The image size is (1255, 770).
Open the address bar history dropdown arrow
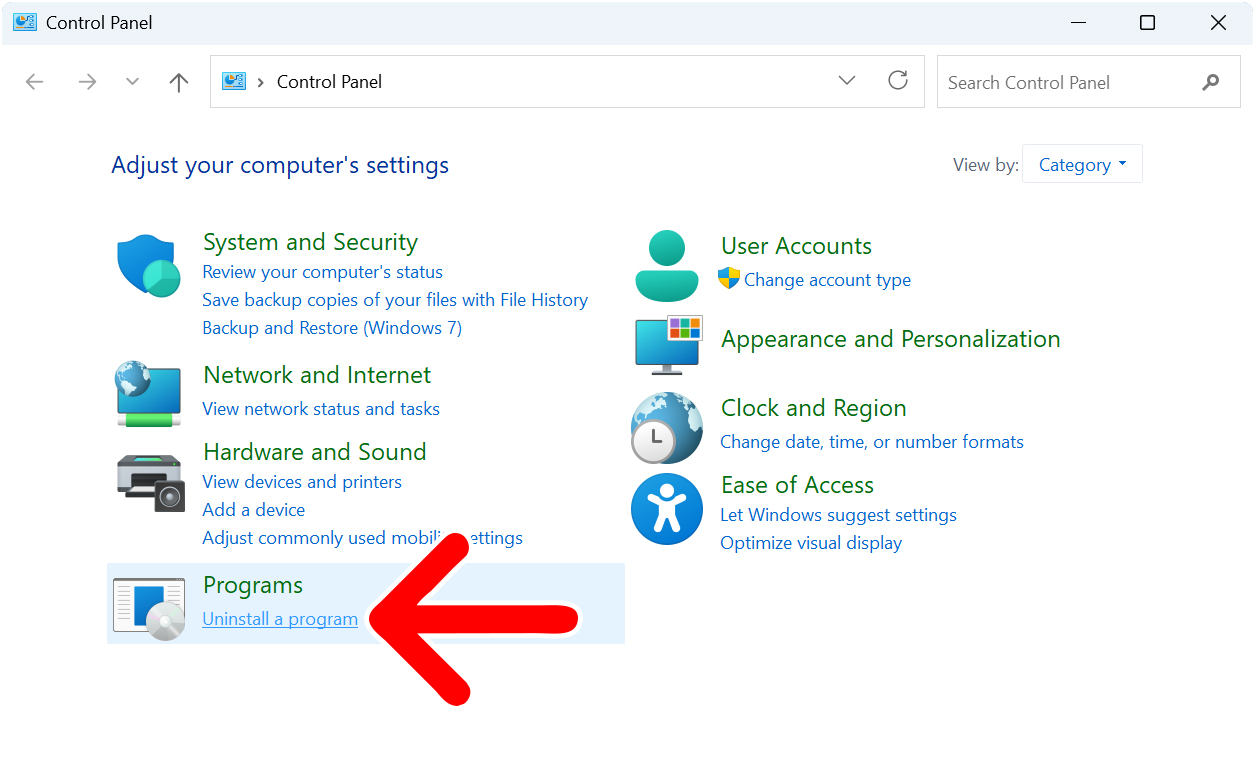pos(846,82)
